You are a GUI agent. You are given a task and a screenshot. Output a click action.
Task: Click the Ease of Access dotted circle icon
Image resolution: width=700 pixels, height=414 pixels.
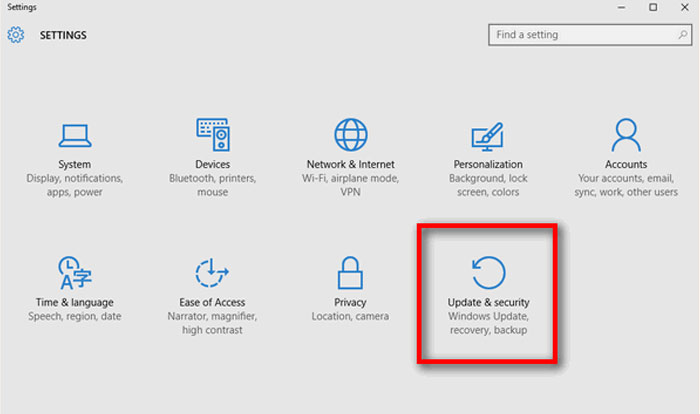[x=212, y=272]
